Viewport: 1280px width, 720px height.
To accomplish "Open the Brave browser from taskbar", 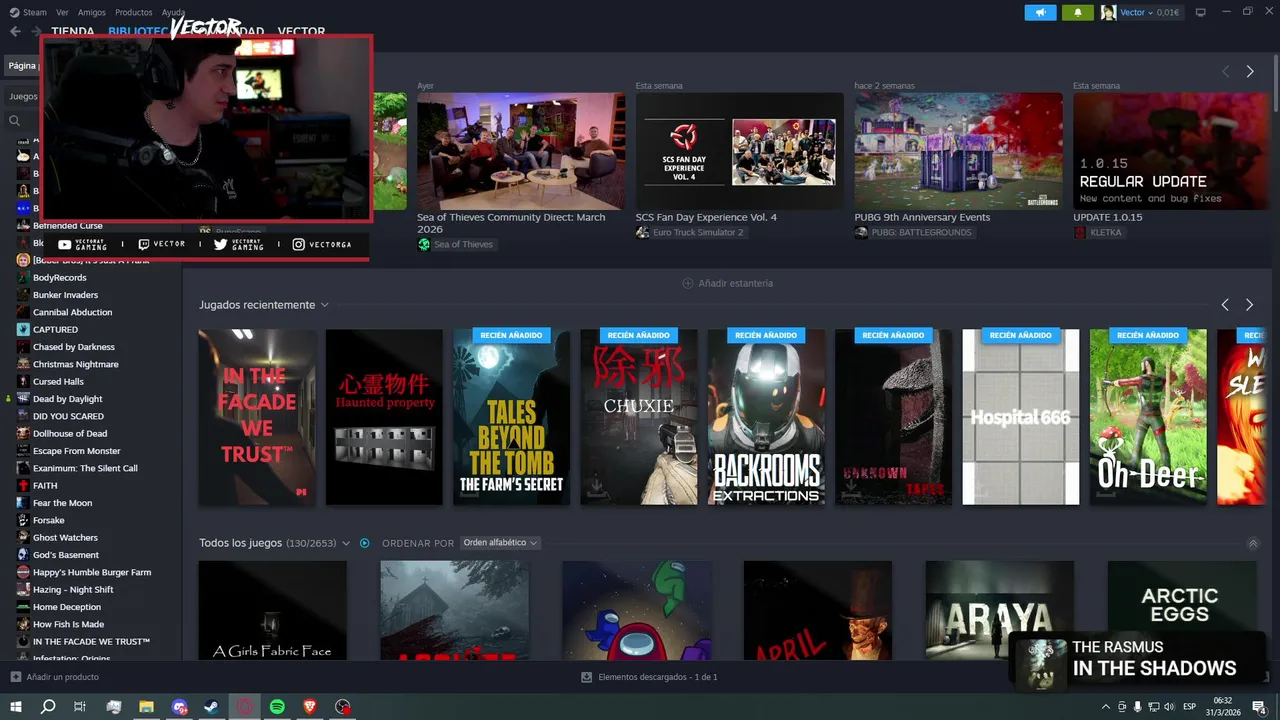I will [310, 707].
